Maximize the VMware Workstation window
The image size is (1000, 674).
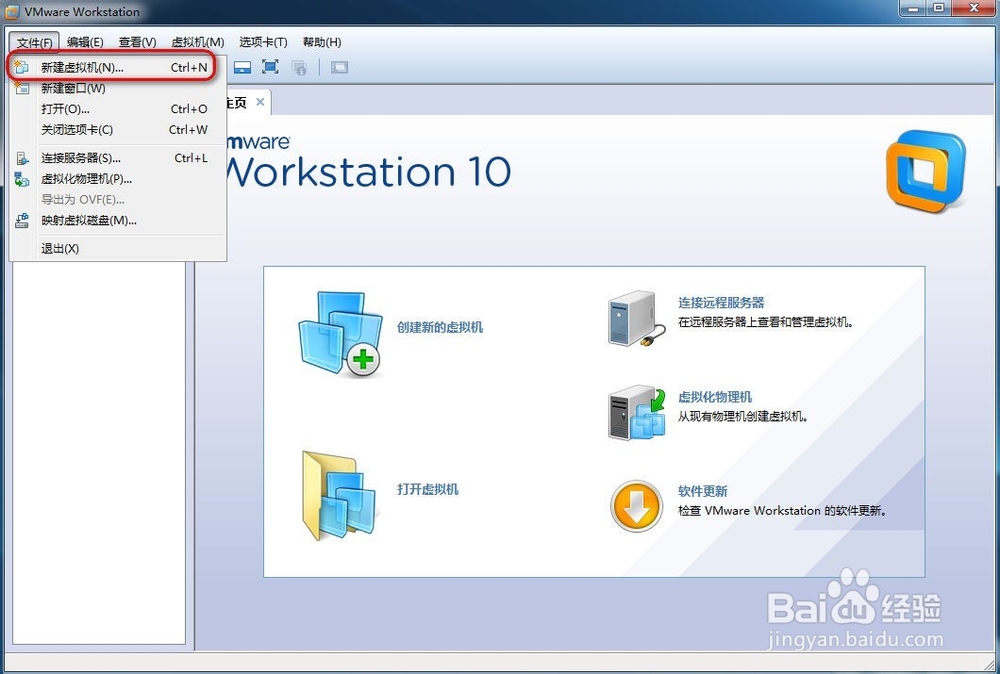tap(939, 8)
